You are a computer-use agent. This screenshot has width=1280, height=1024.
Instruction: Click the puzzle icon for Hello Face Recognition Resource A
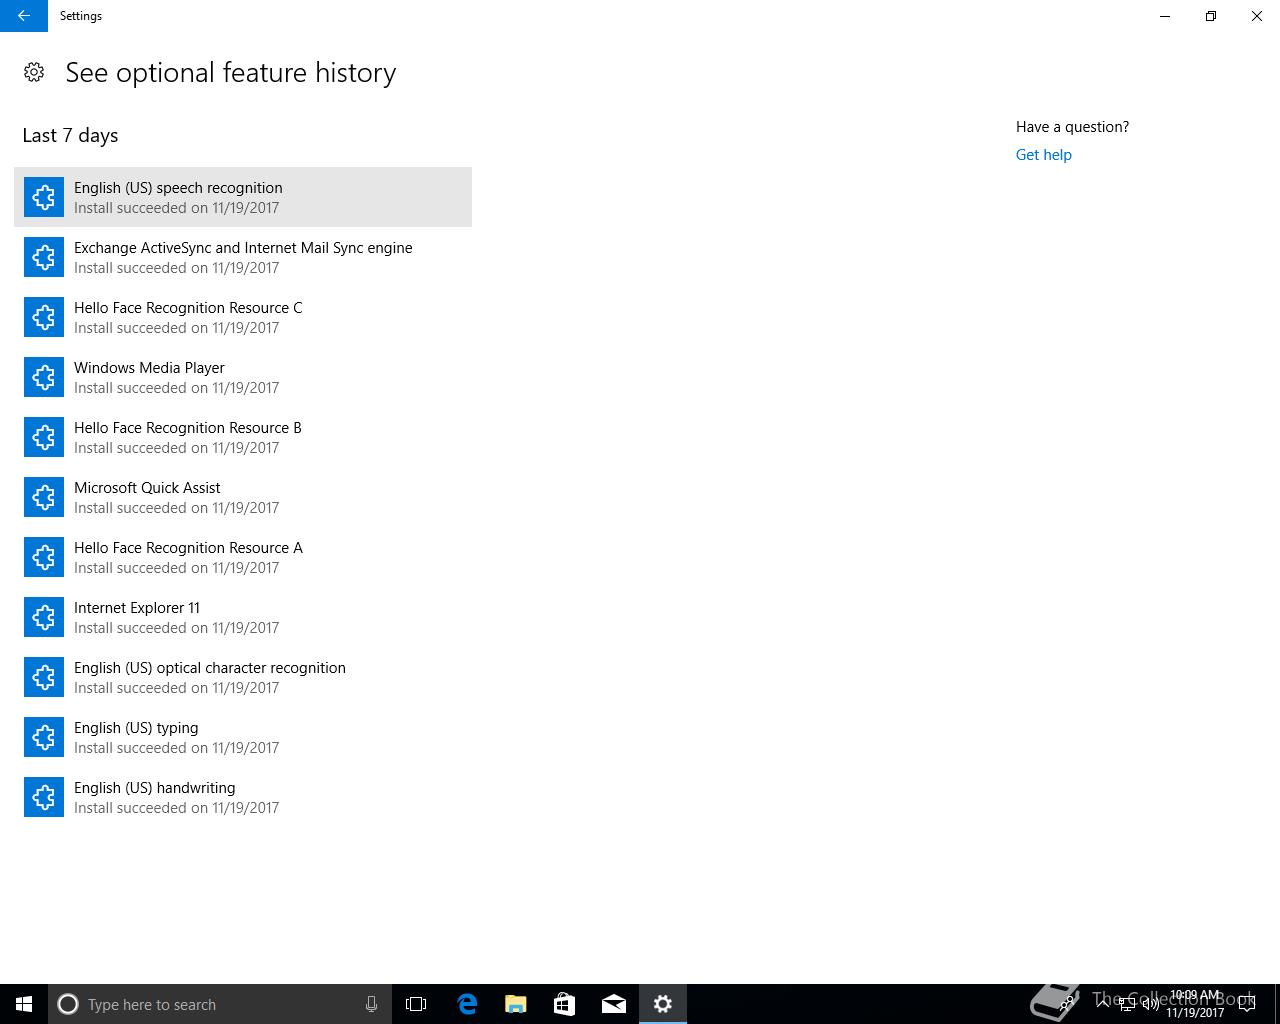click(44, 557)
